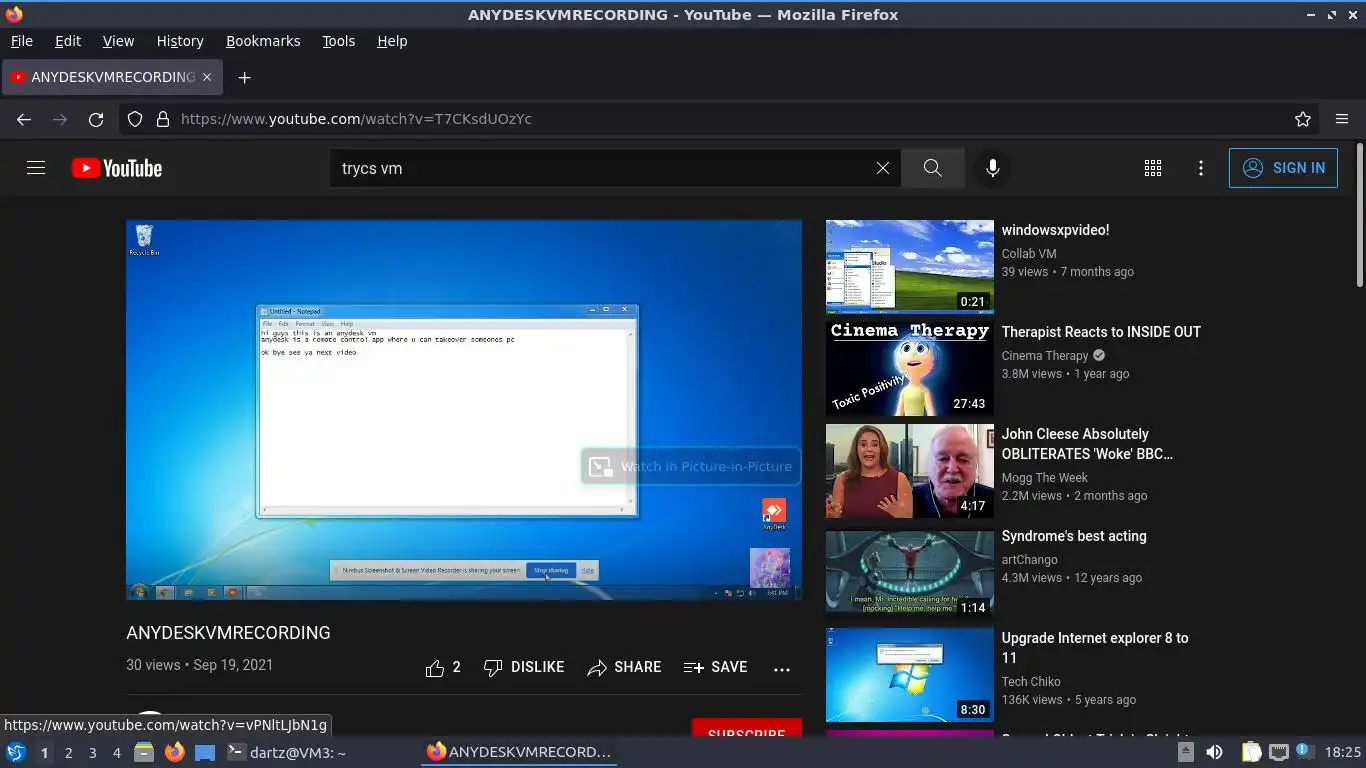Open the notification tray icon
The image size is (1366, 768).
click(1303, 751)
